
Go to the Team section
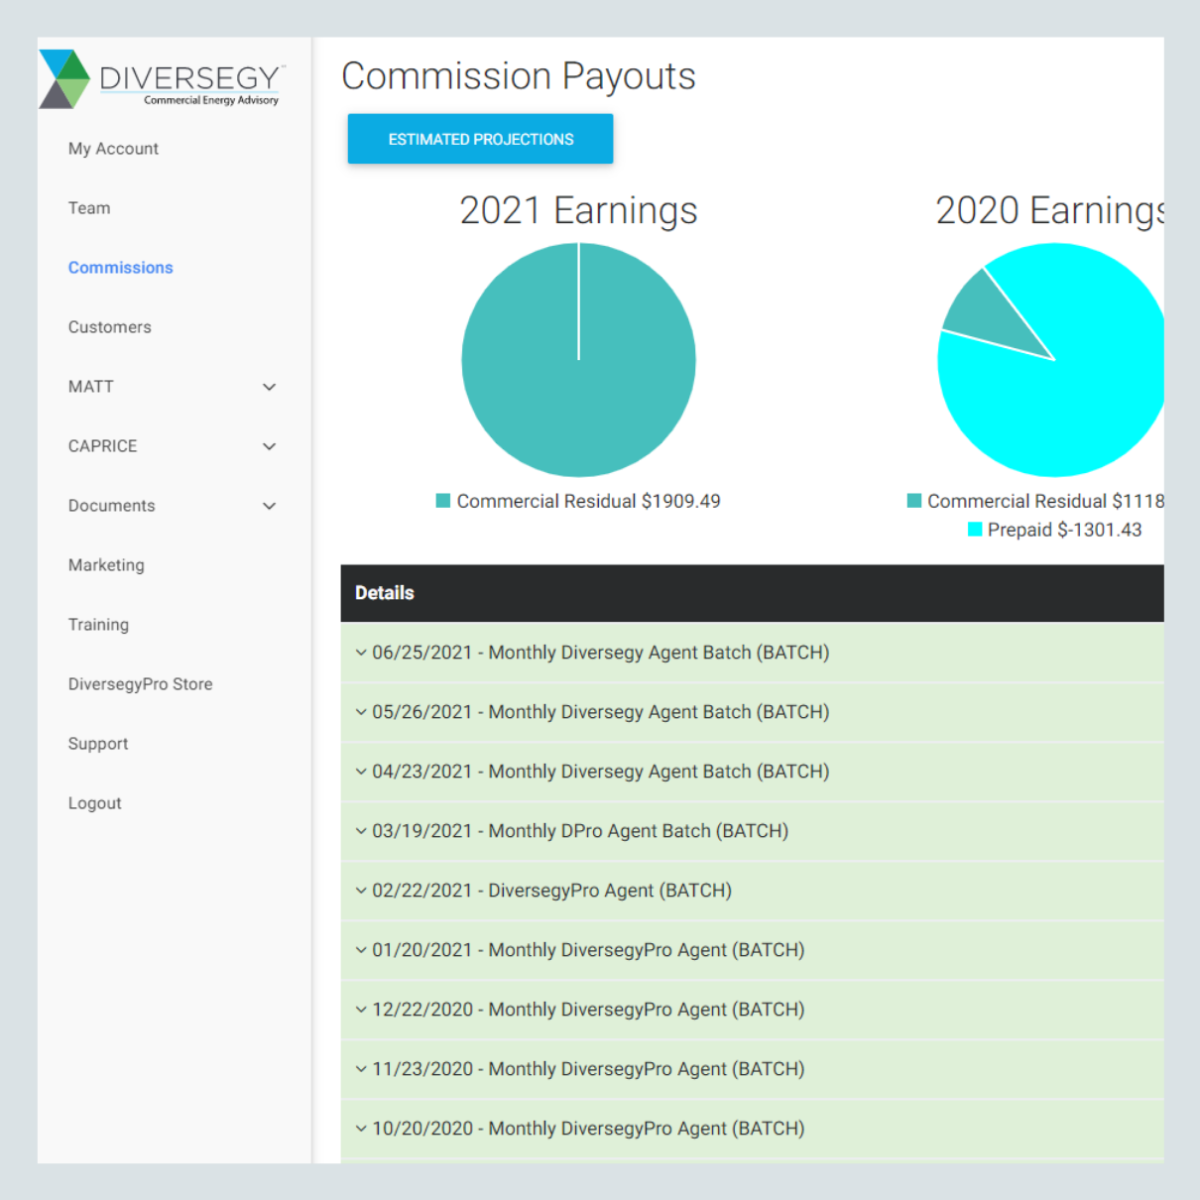point(89,208)
